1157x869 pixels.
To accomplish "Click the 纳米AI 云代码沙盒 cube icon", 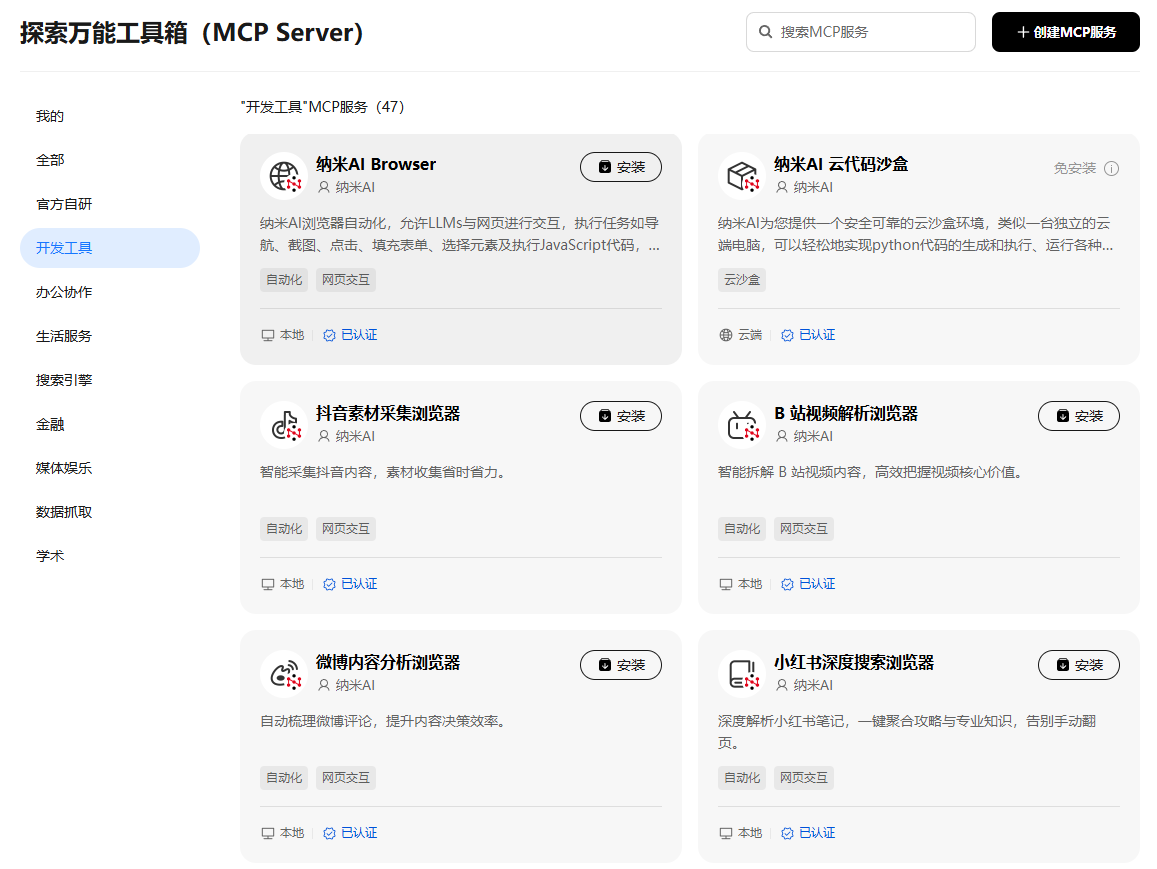I will 742,176.
